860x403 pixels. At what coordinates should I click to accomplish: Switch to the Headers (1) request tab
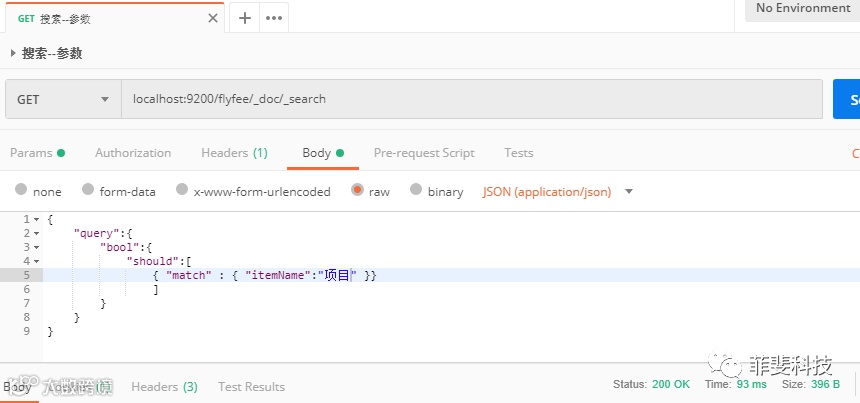234,153
